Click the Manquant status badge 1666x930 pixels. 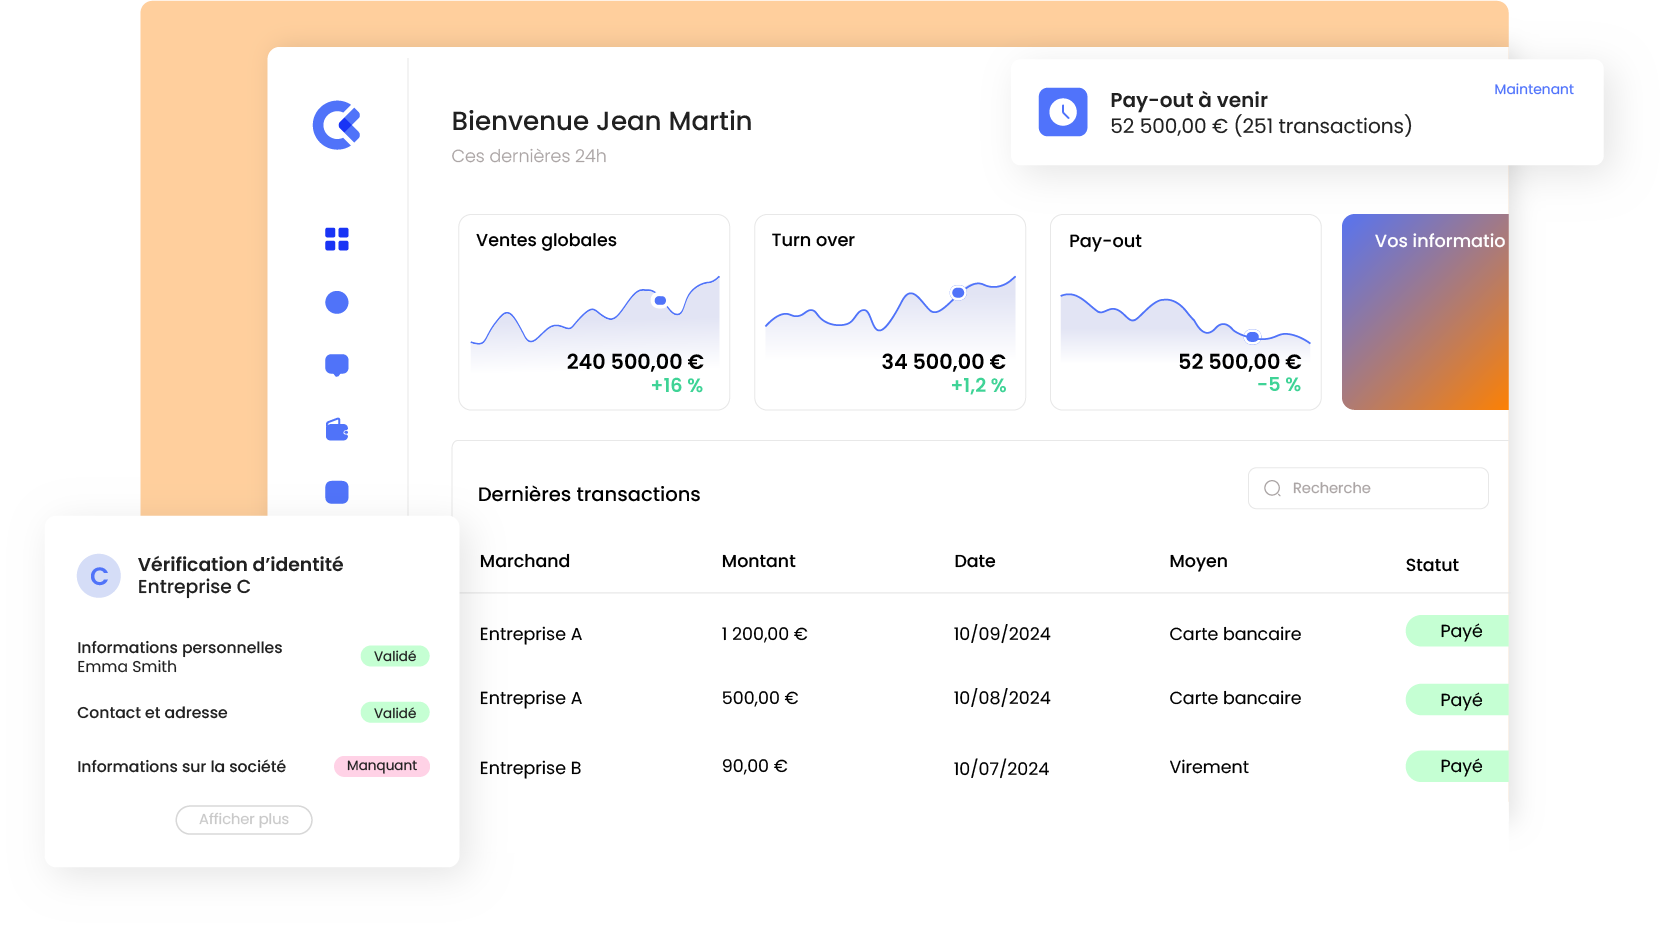[x=382, y=766]
